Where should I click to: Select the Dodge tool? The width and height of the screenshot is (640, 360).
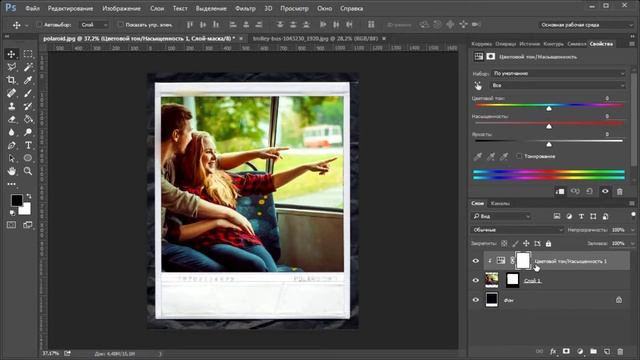point(28,132)
